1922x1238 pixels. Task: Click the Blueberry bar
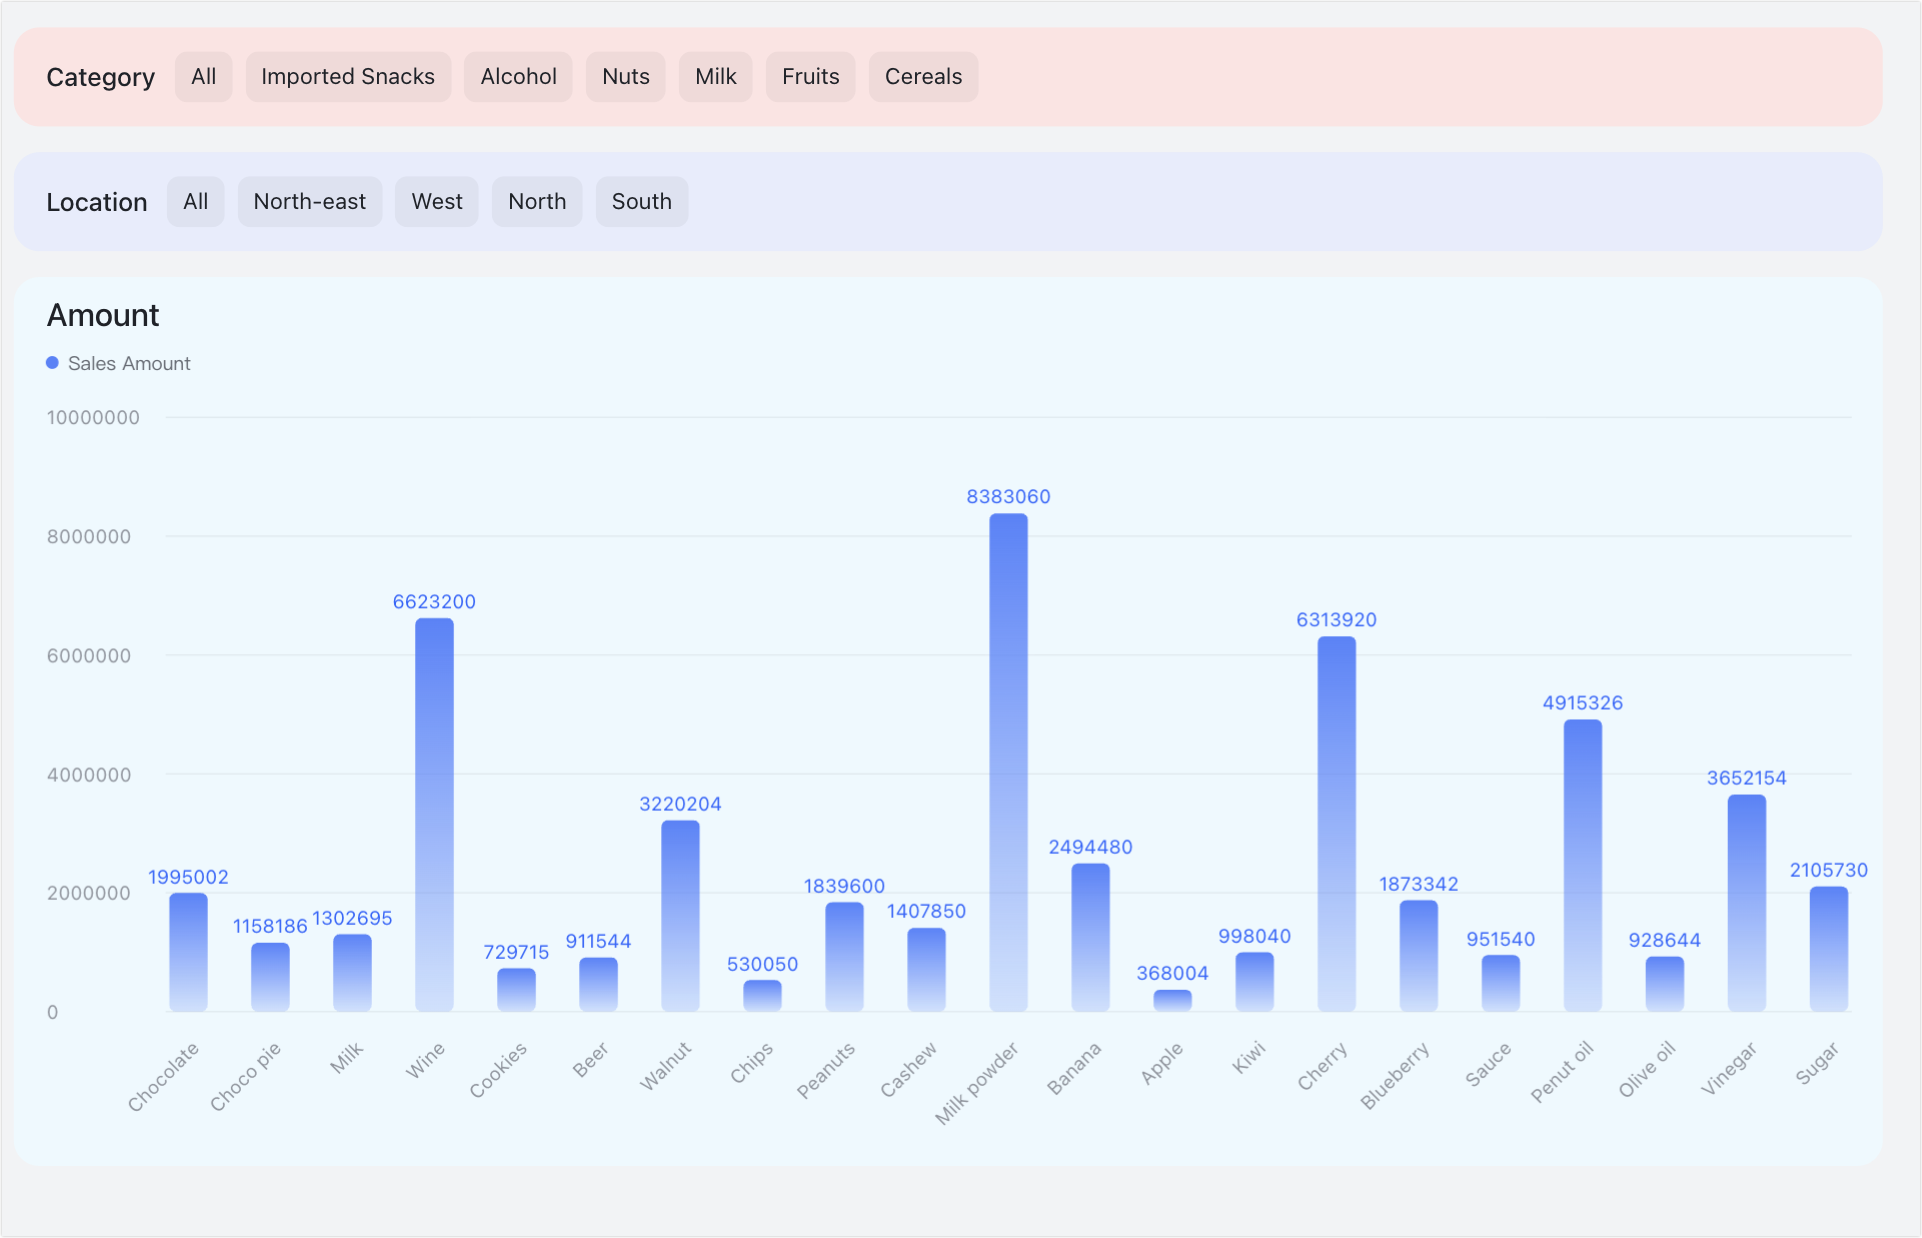point(1418,956)
